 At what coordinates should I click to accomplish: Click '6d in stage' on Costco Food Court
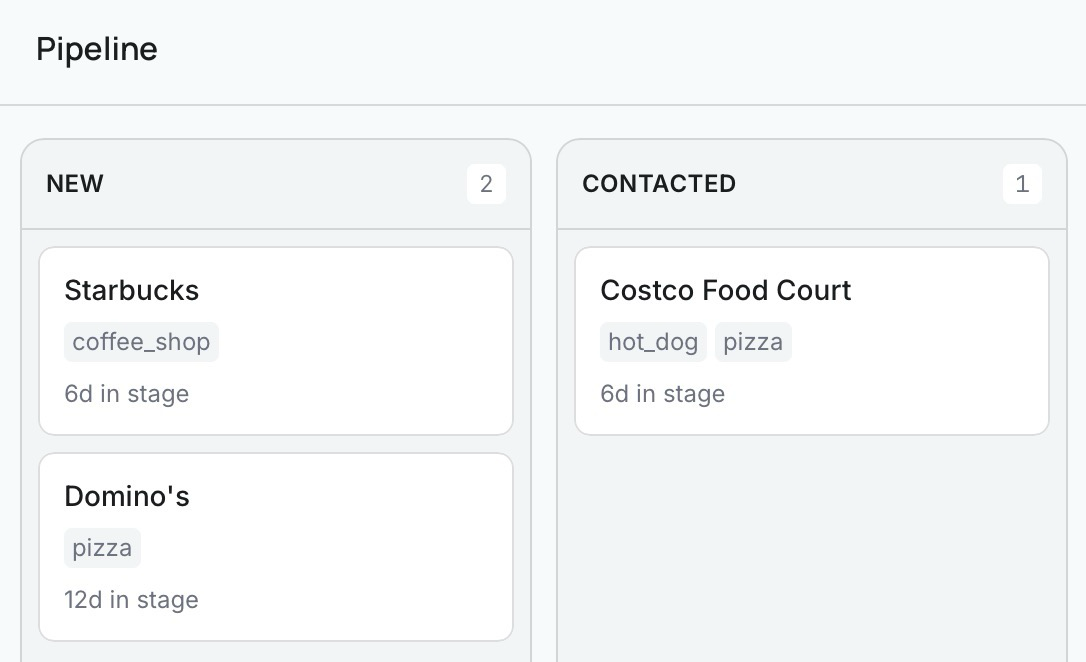663,393
